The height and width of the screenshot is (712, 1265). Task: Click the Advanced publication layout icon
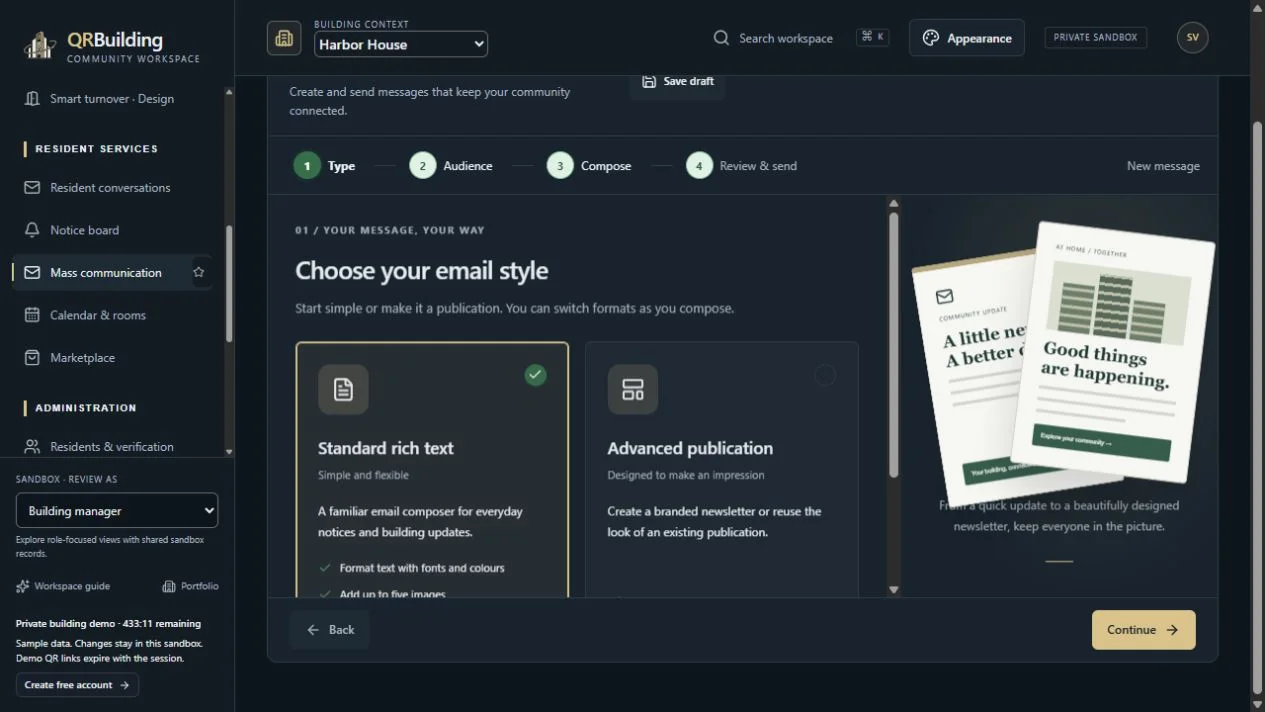[x=632, y=389]
